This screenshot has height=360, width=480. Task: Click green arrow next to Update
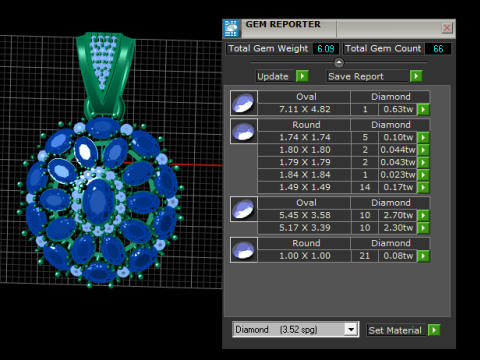tap(302, 76)
